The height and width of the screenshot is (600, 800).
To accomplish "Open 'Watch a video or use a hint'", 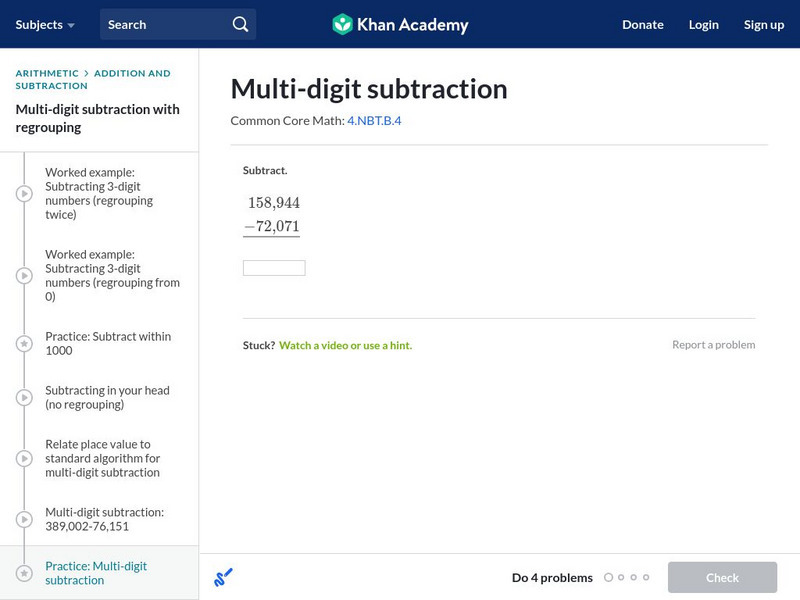I will coord(345,345).
